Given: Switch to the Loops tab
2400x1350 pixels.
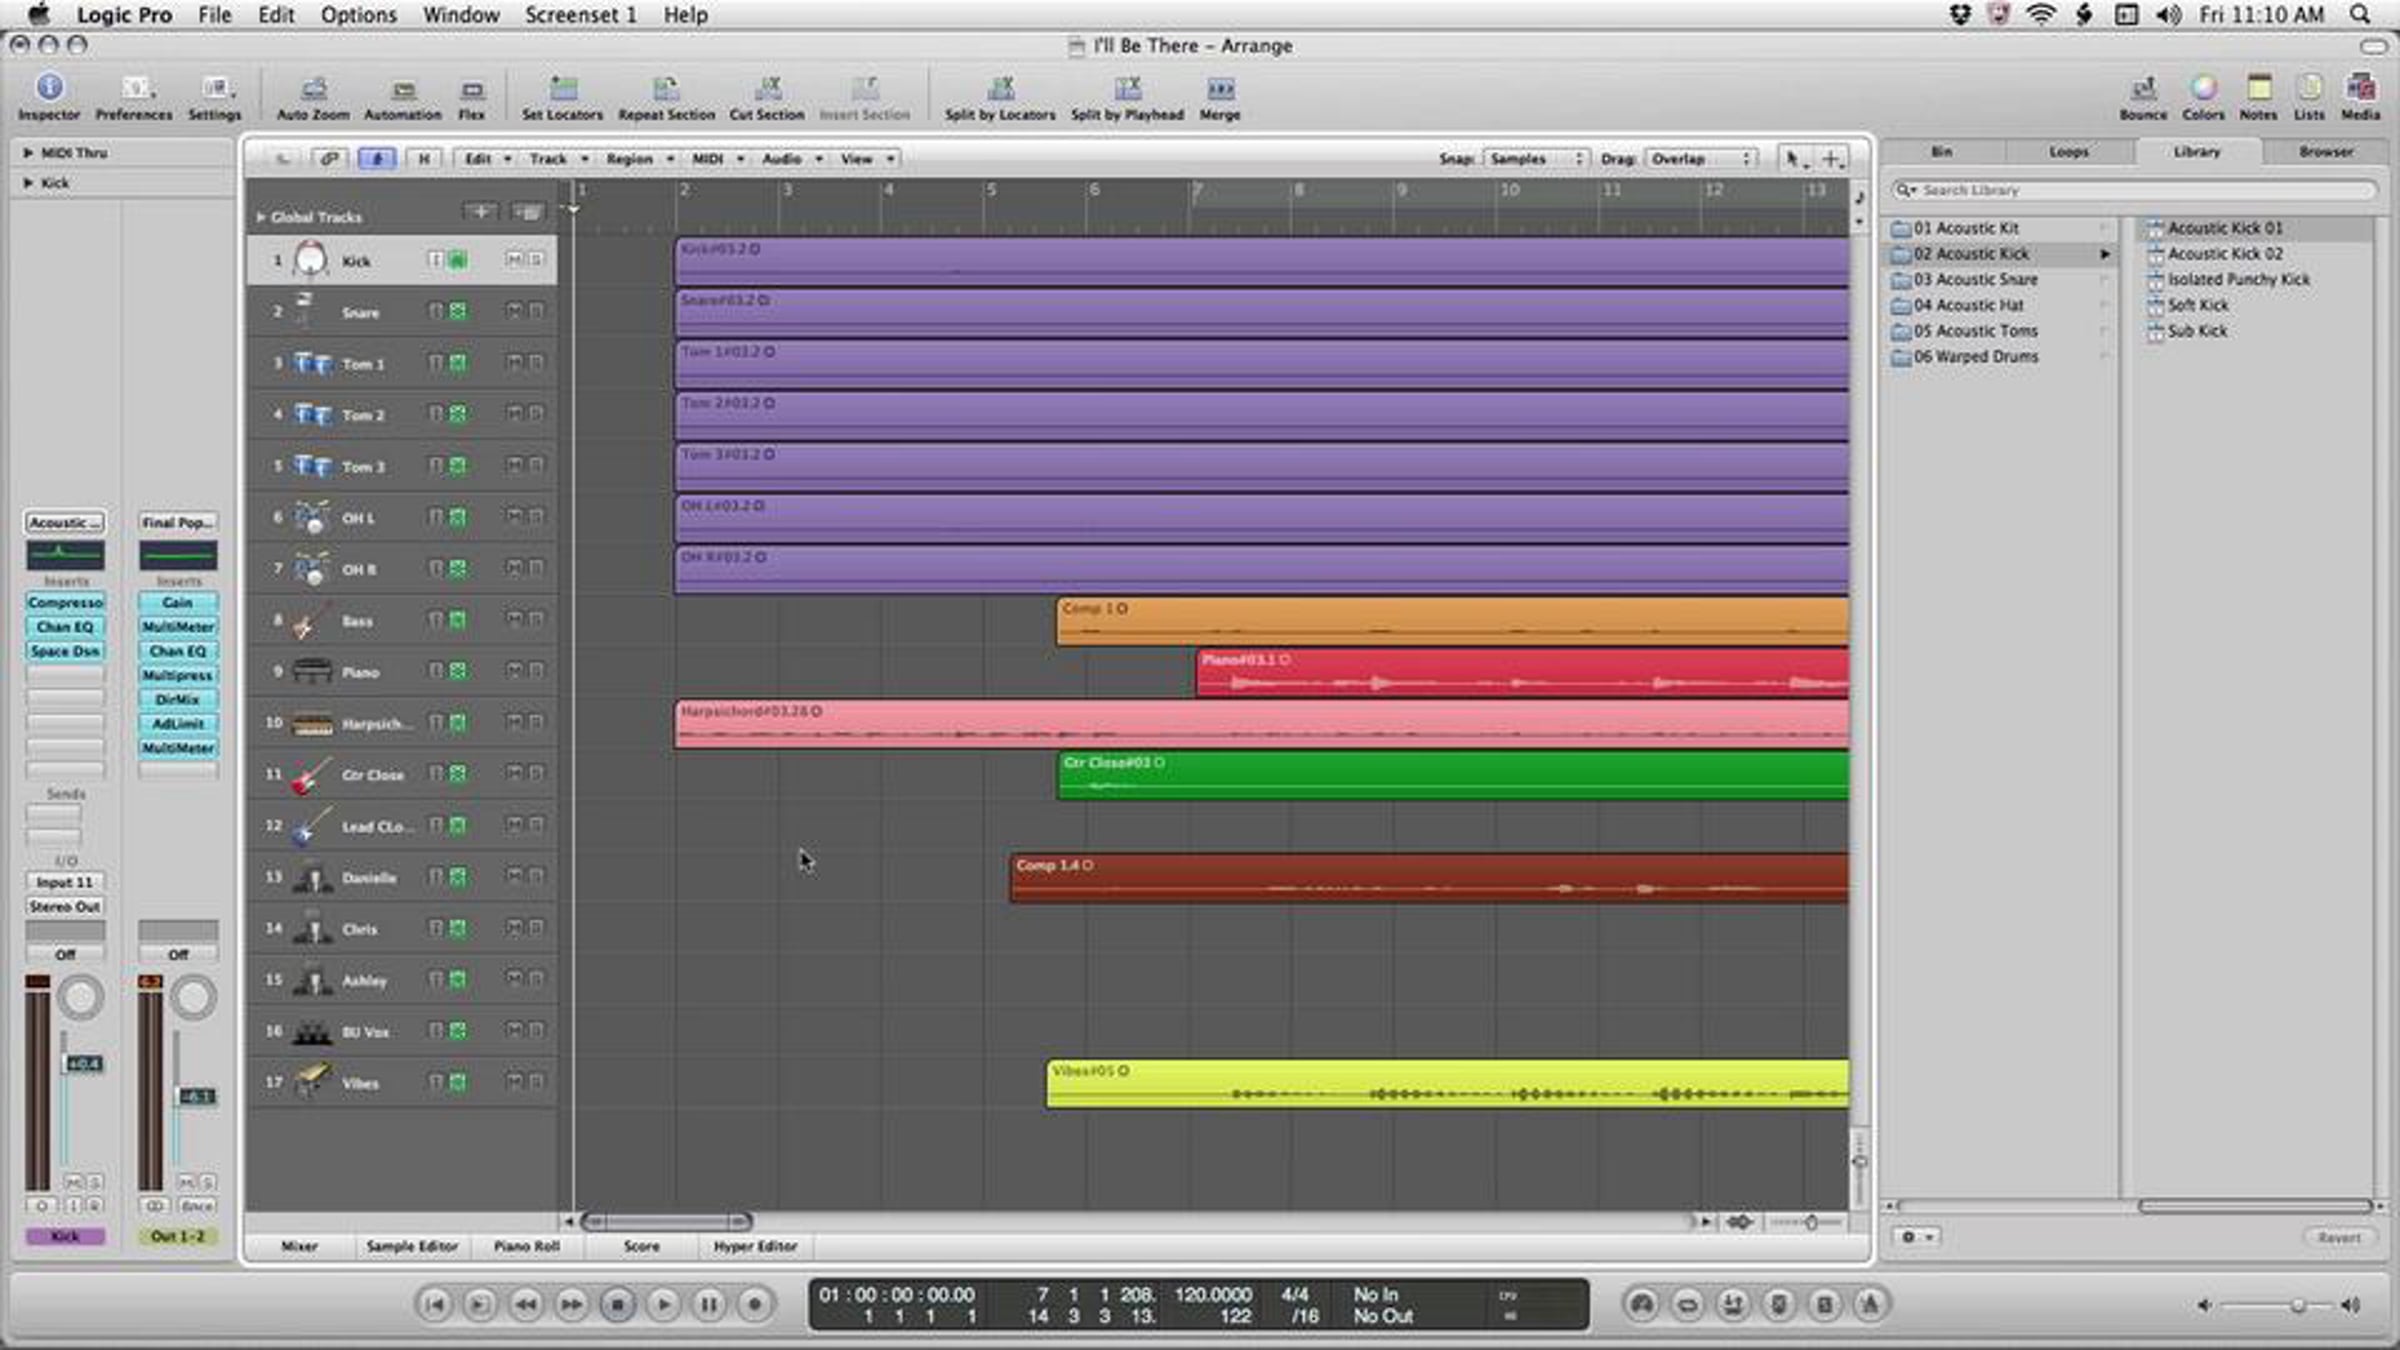Looking at the screenshot, I should pyautogui.click(x=2068, y=152).
